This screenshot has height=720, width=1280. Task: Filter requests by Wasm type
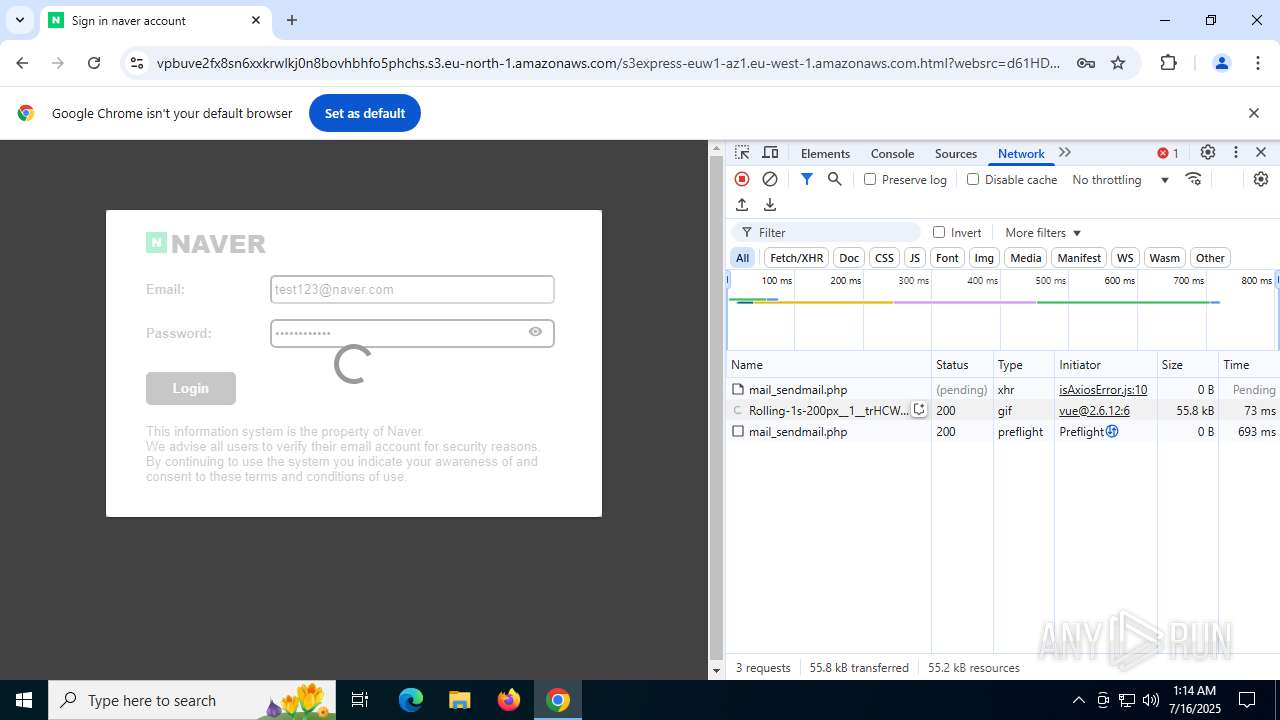click(1164, 258)
